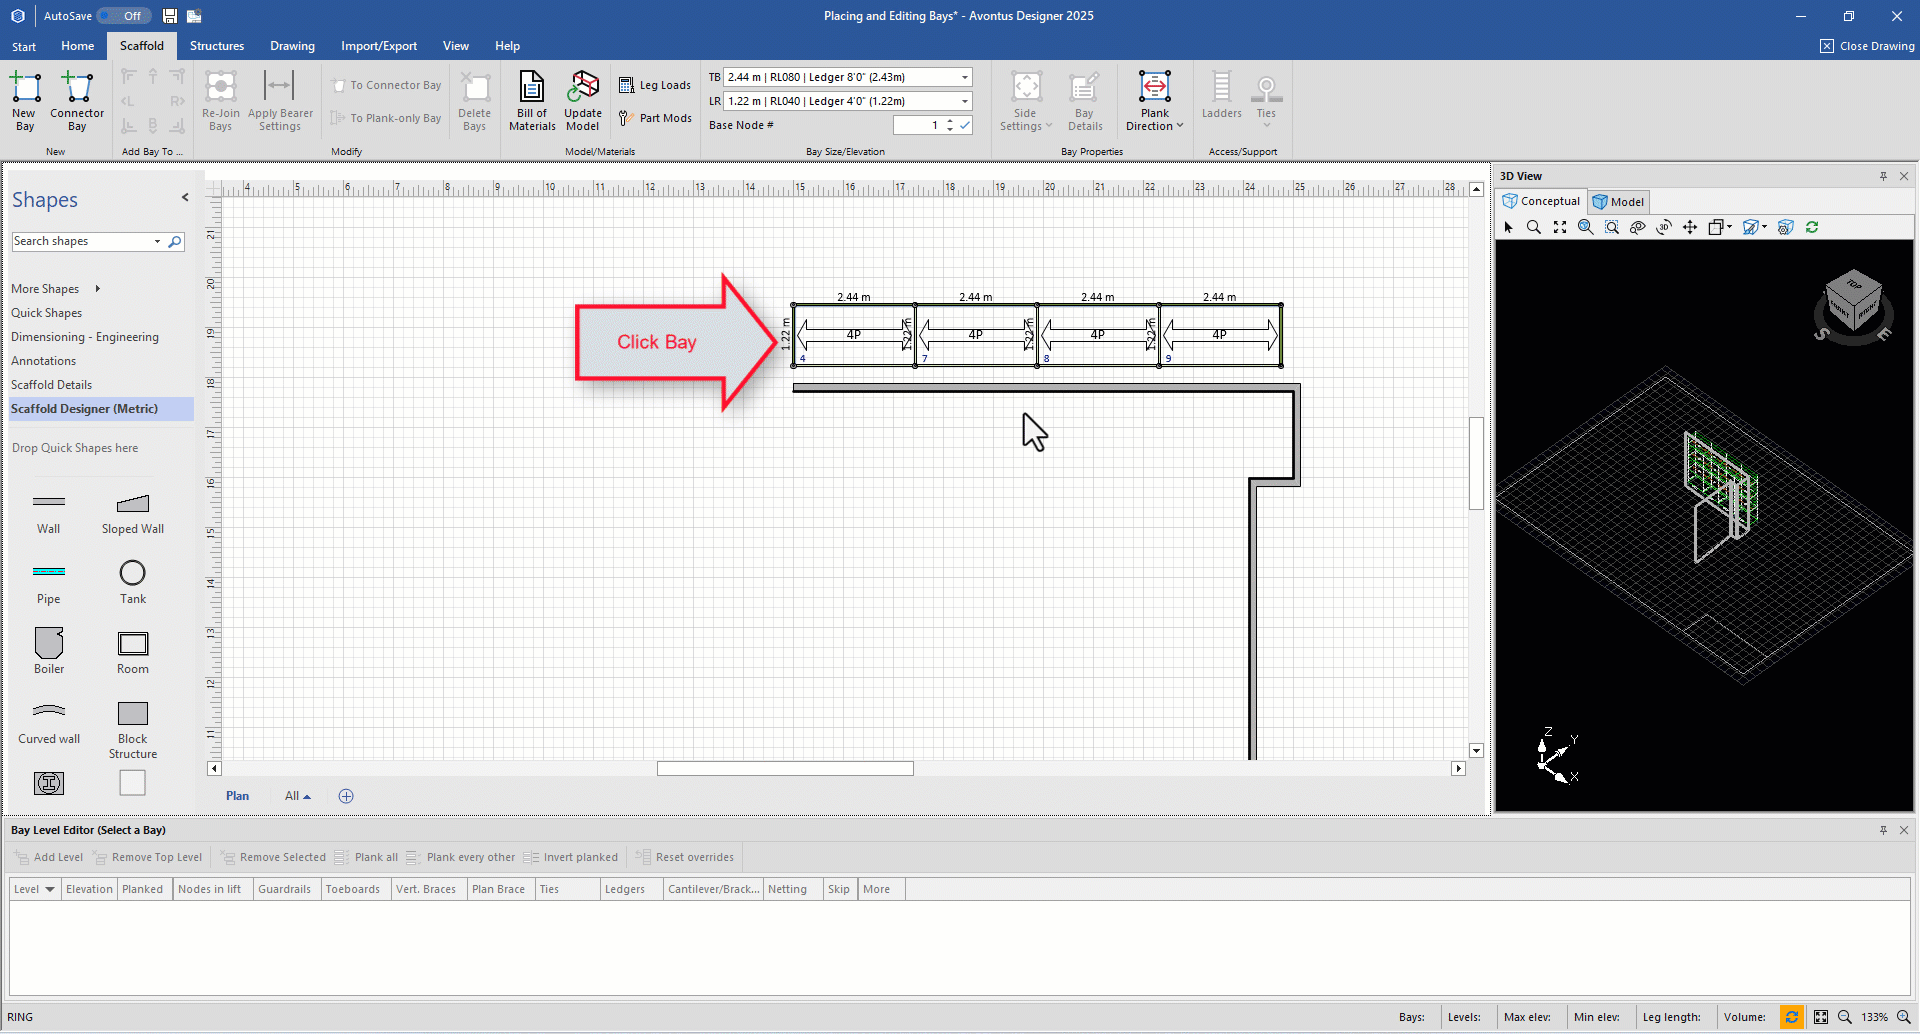The image size is (1920, 1034).
Task: Select the pan tool in 3D View
Action: [x=1690, y=227]
